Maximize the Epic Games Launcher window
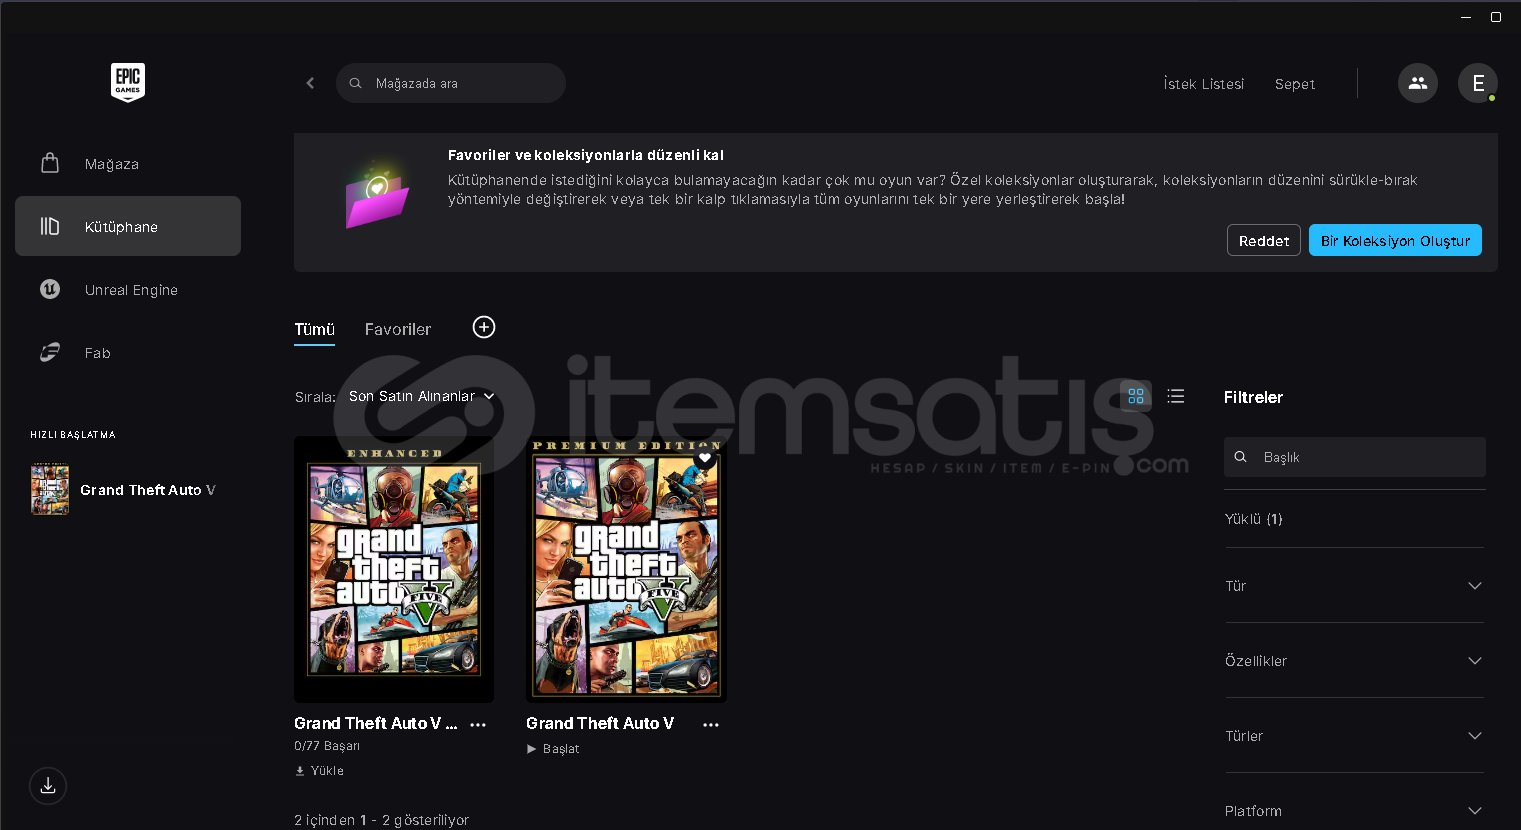The image size is (1521, 830). point(1496,17)
